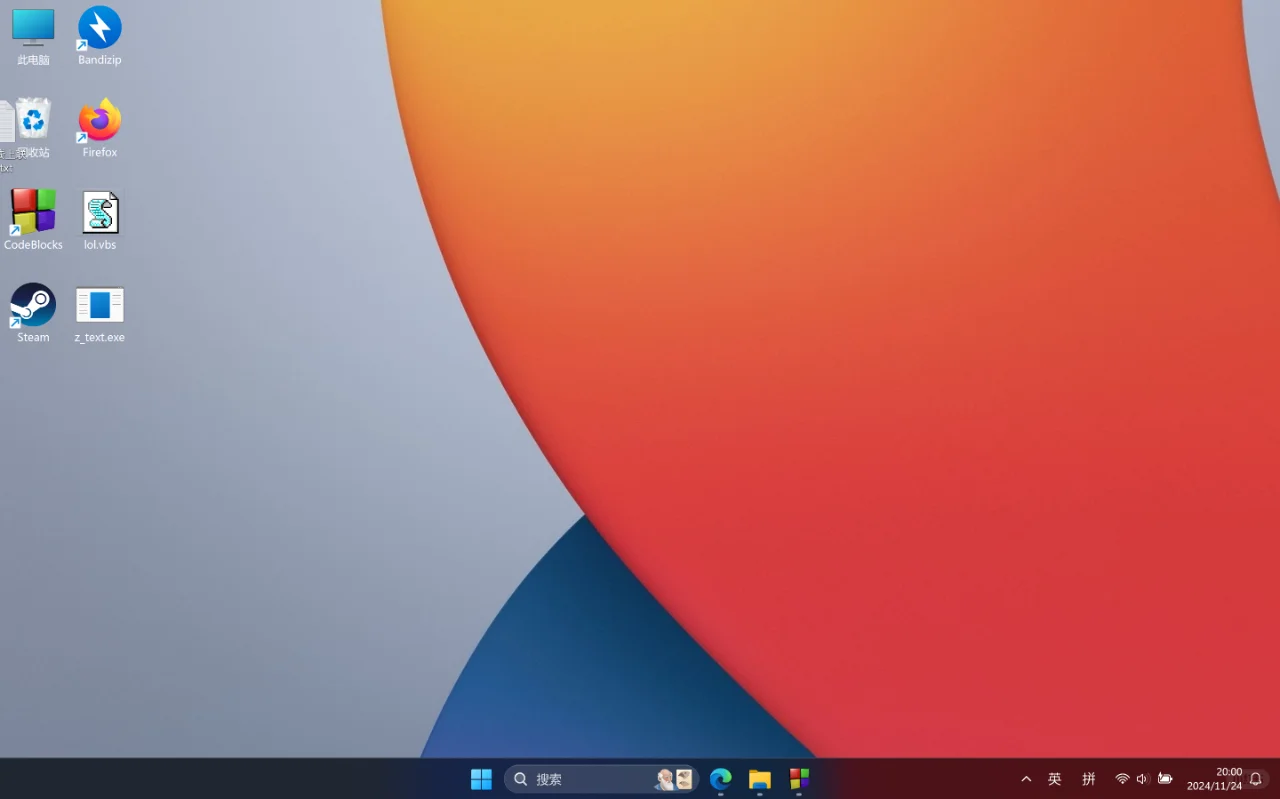This screenshot has width=1280, height=799.
Task: Run the lol.vbs script shortcut
Action: pyautogui.click(x=99, y=211)
